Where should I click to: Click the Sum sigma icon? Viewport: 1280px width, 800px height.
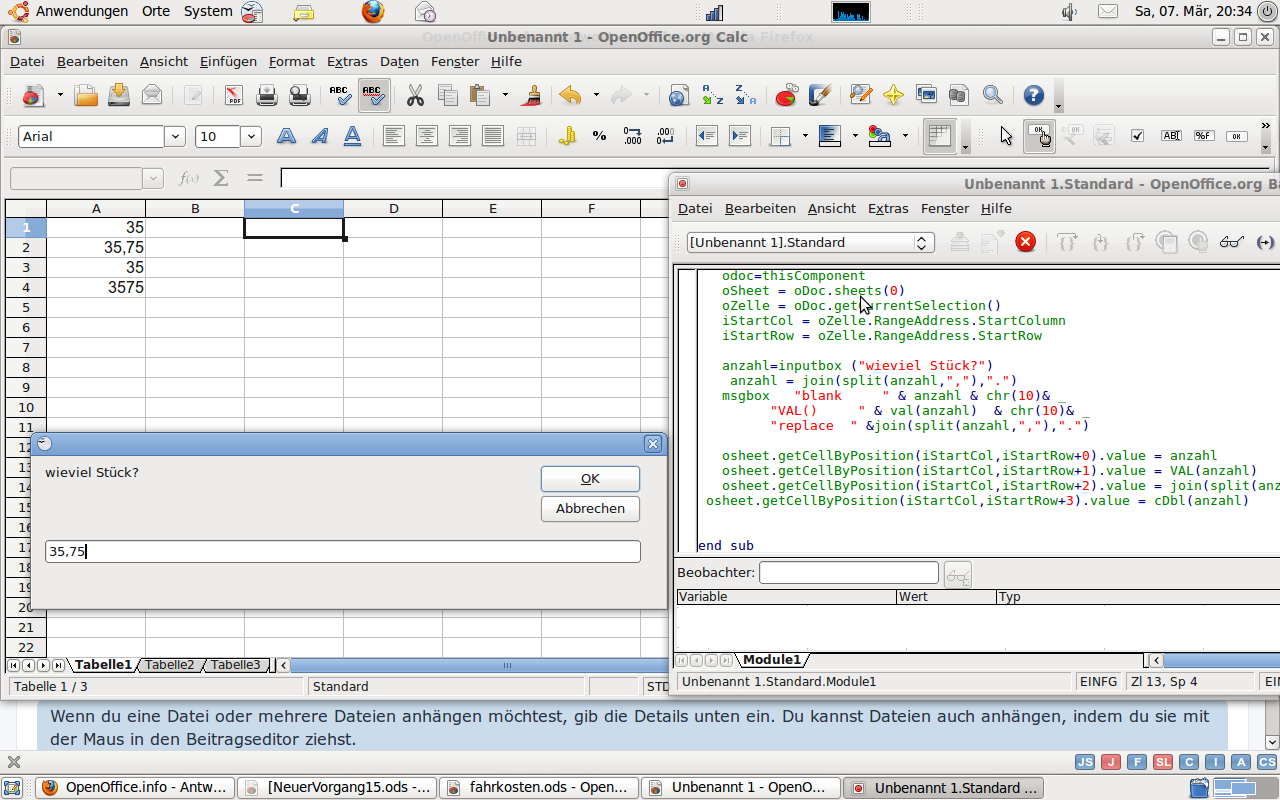coord(221,178)
